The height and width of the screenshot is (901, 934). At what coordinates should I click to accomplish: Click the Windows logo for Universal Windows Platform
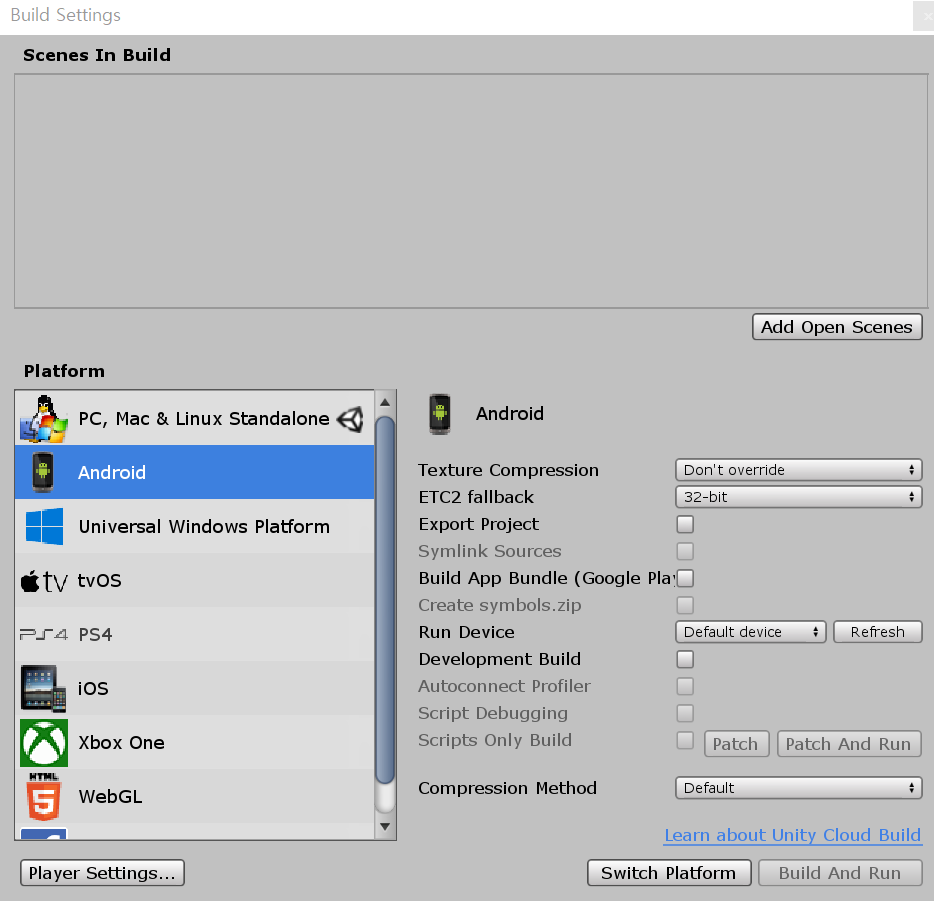pyautogui.click(x=44, y=526)
